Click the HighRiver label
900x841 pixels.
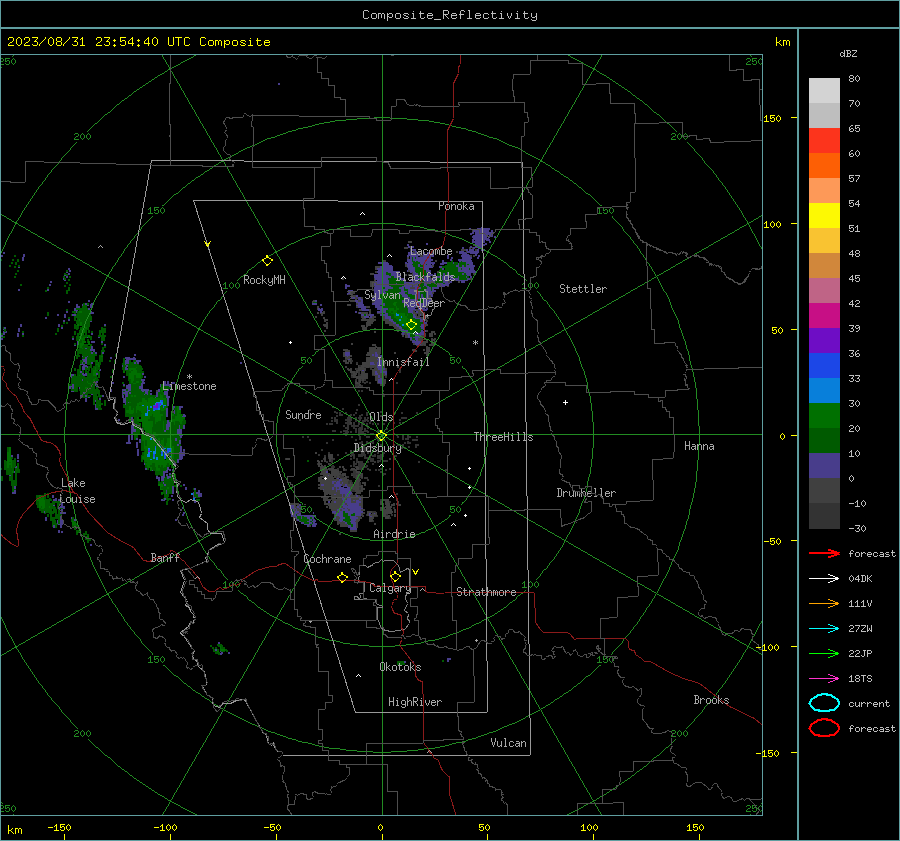coord(415,702)
